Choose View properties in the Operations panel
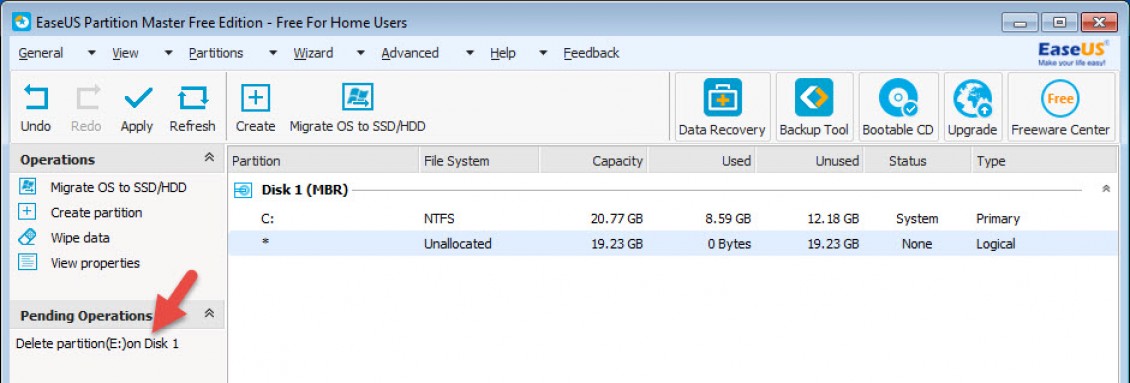1130x383 pixels. click(95, 263)
